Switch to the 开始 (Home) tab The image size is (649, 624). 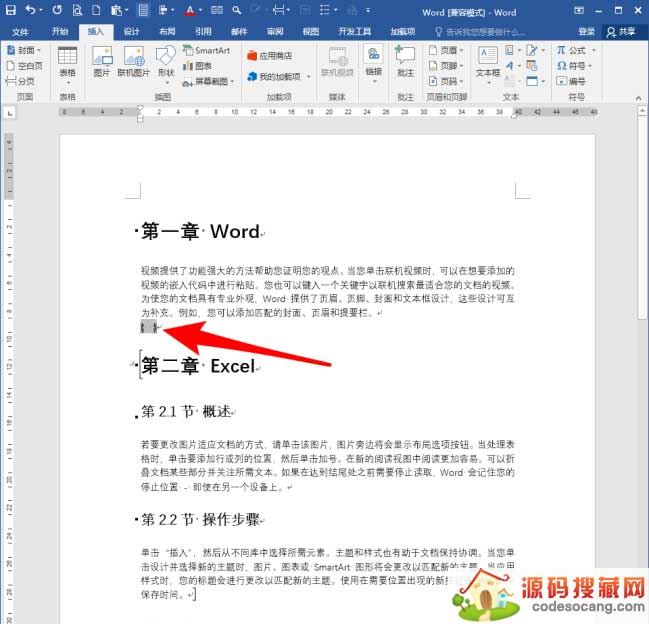click(60, 31)
